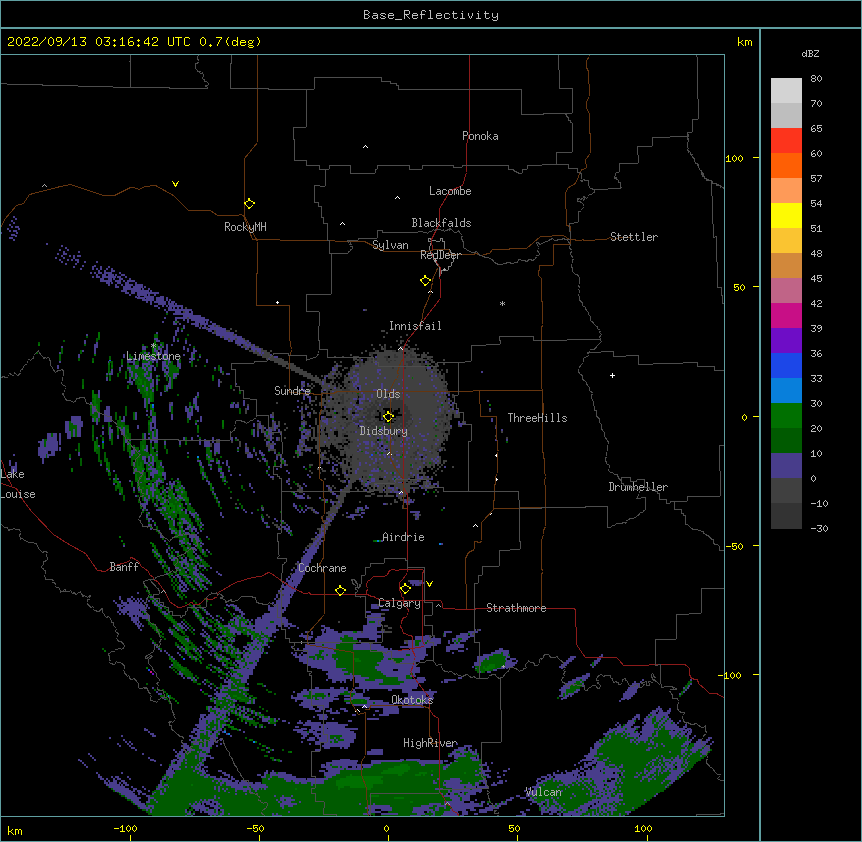862x842 pixels.
Task: Click the white asterisk marker east of Innisfail
Action: pos(502,303)
